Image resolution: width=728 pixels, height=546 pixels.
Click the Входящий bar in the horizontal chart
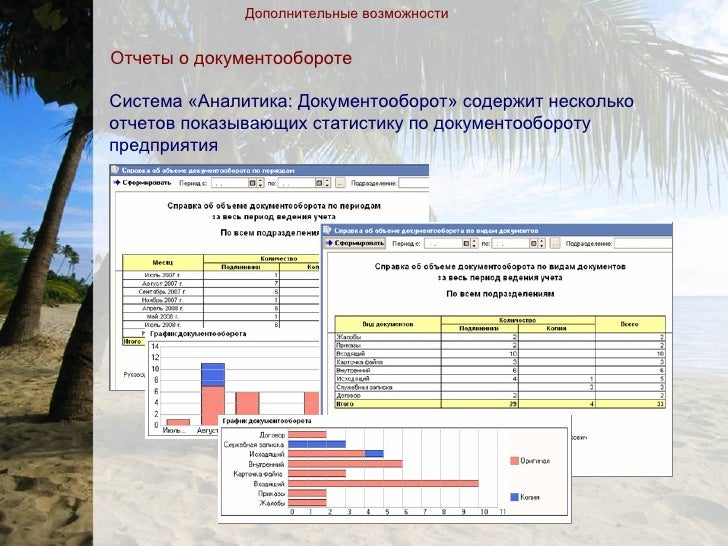point(384,483)
